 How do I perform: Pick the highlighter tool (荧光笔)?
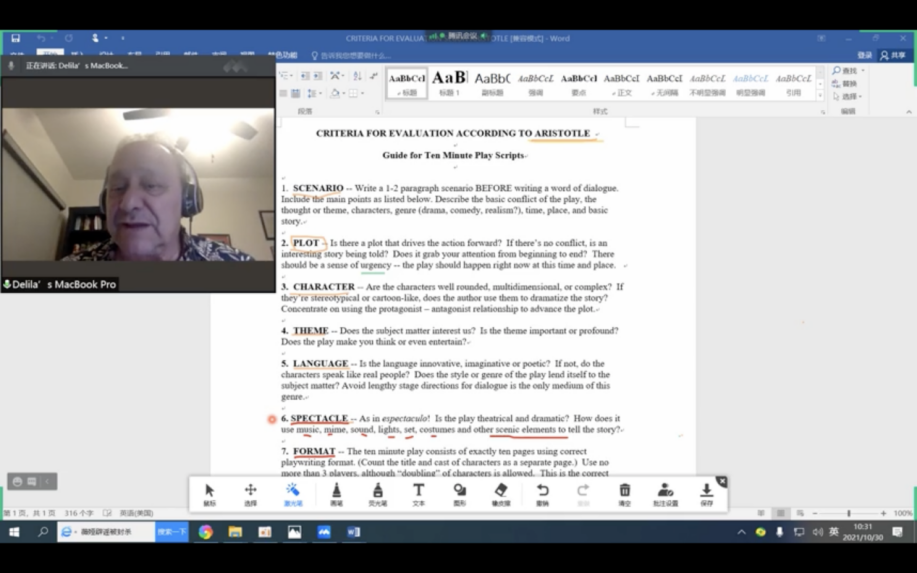pos(377,493)
